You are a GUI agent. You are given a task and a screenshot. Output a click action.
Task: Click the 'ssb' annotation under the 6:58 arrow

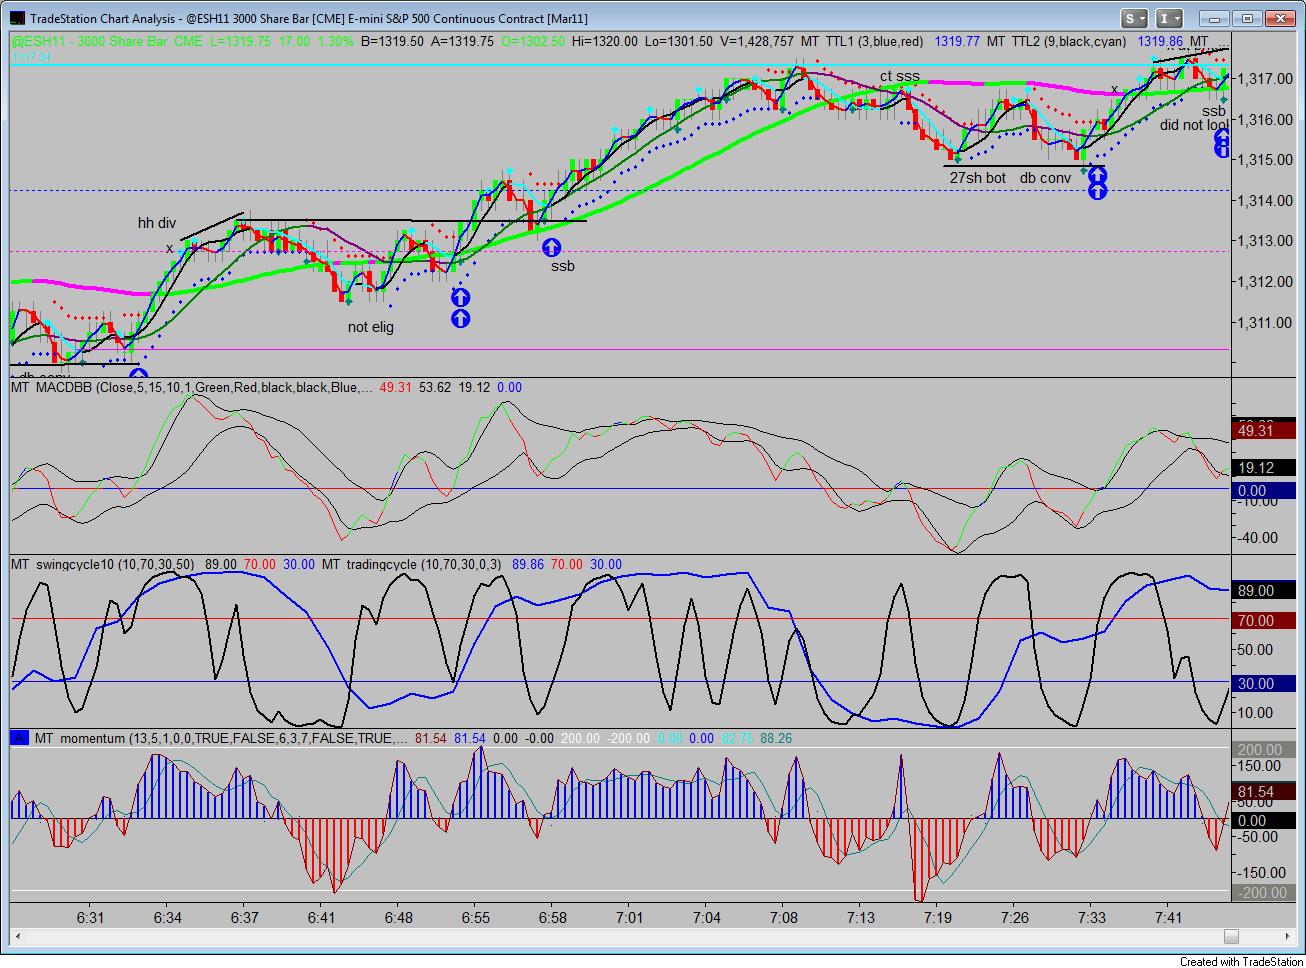click(x=562, y=266)
